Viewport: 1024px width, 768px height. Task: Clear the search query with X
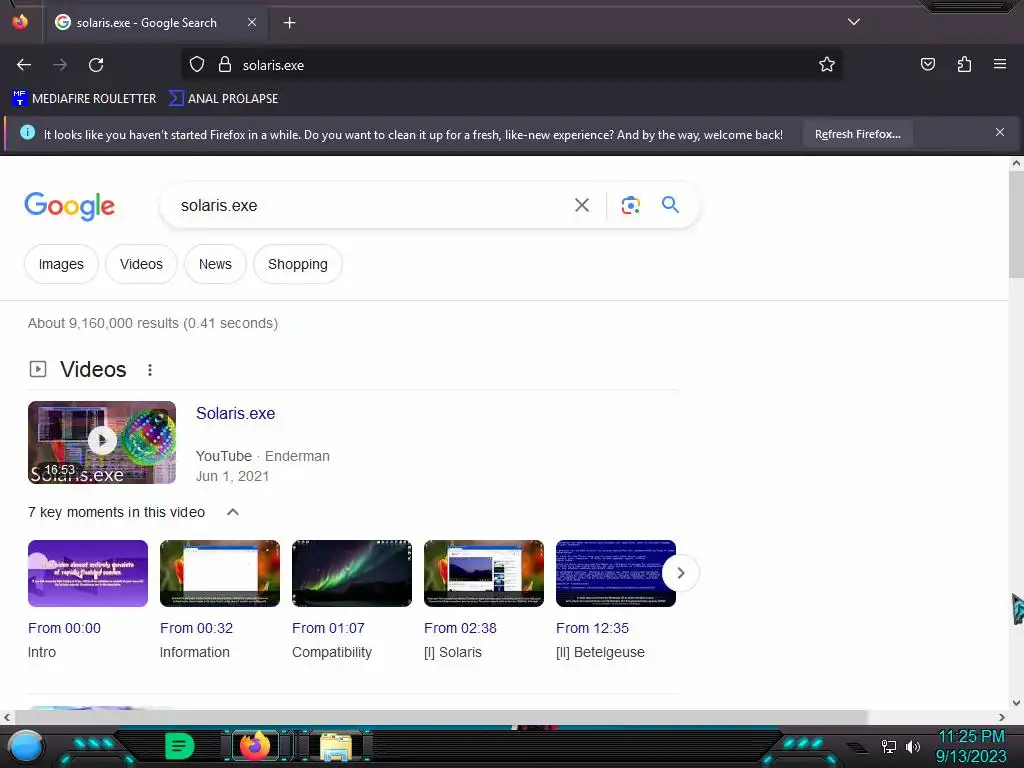582,205
